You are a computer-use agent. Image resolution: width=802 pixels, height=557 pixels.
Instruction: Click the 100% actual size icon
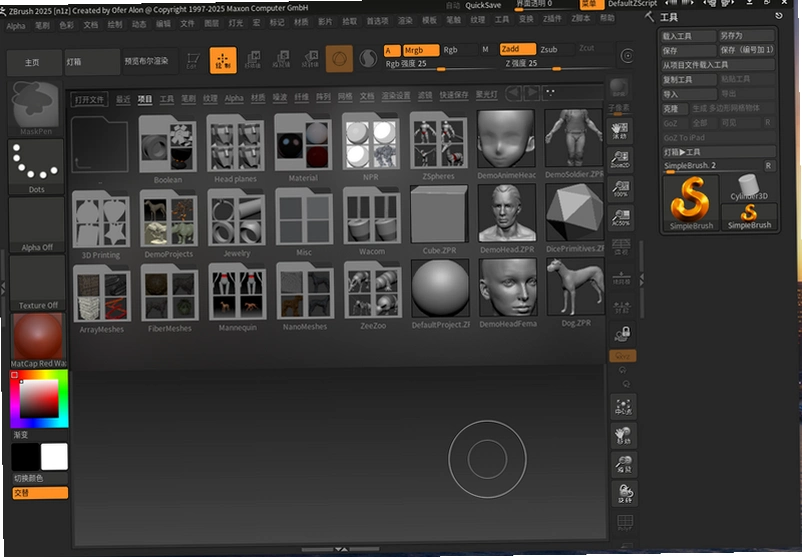(620, 188)
